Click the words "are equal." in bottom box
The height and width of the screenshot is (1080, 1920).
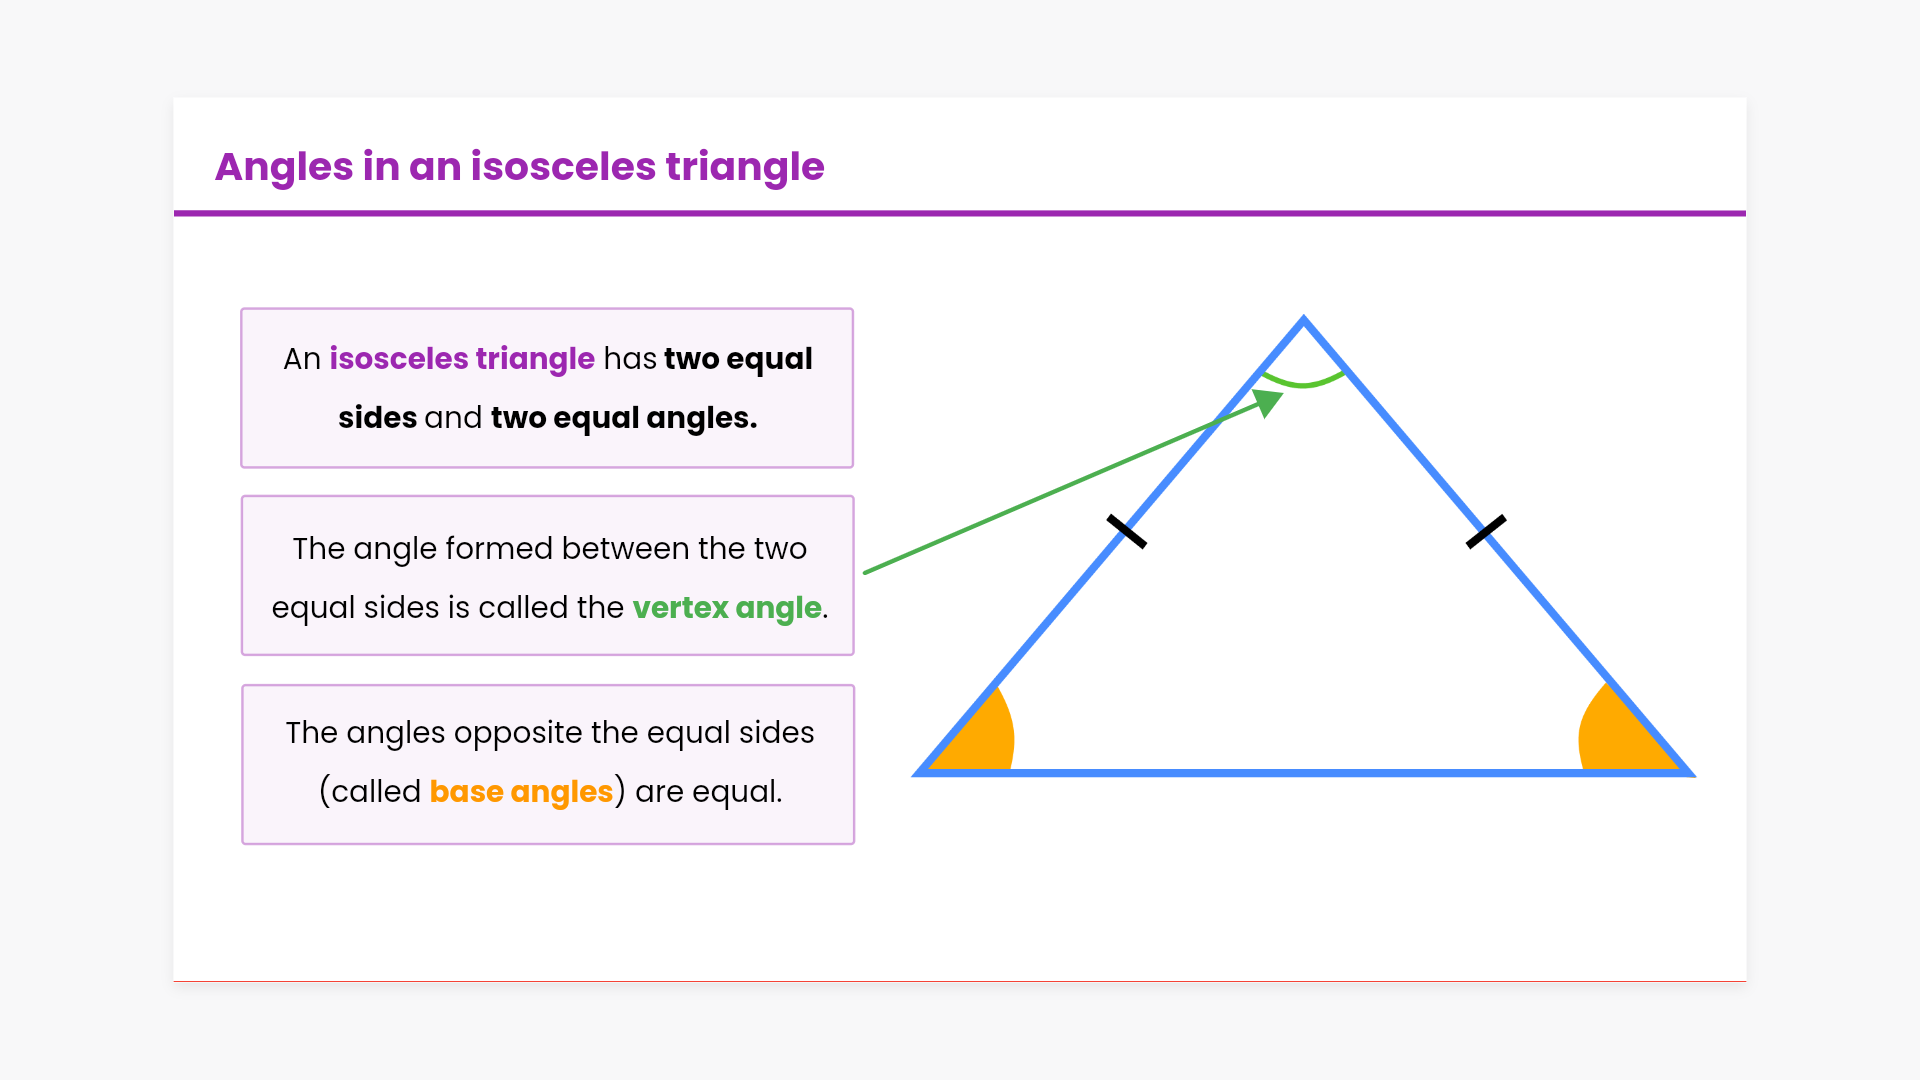point(708,791)
